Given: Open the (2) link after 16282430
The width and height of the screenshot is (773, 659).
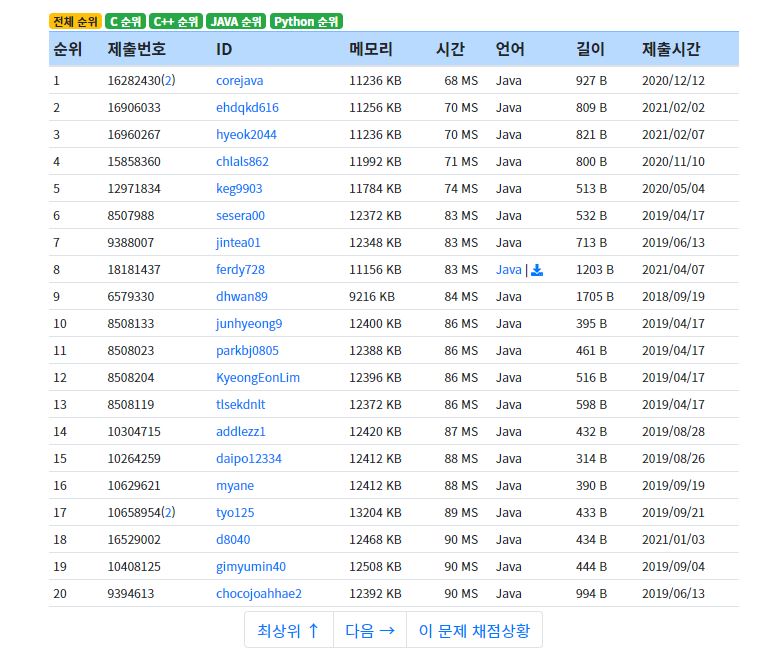Looking at the screenshot, I should [168, 81].
